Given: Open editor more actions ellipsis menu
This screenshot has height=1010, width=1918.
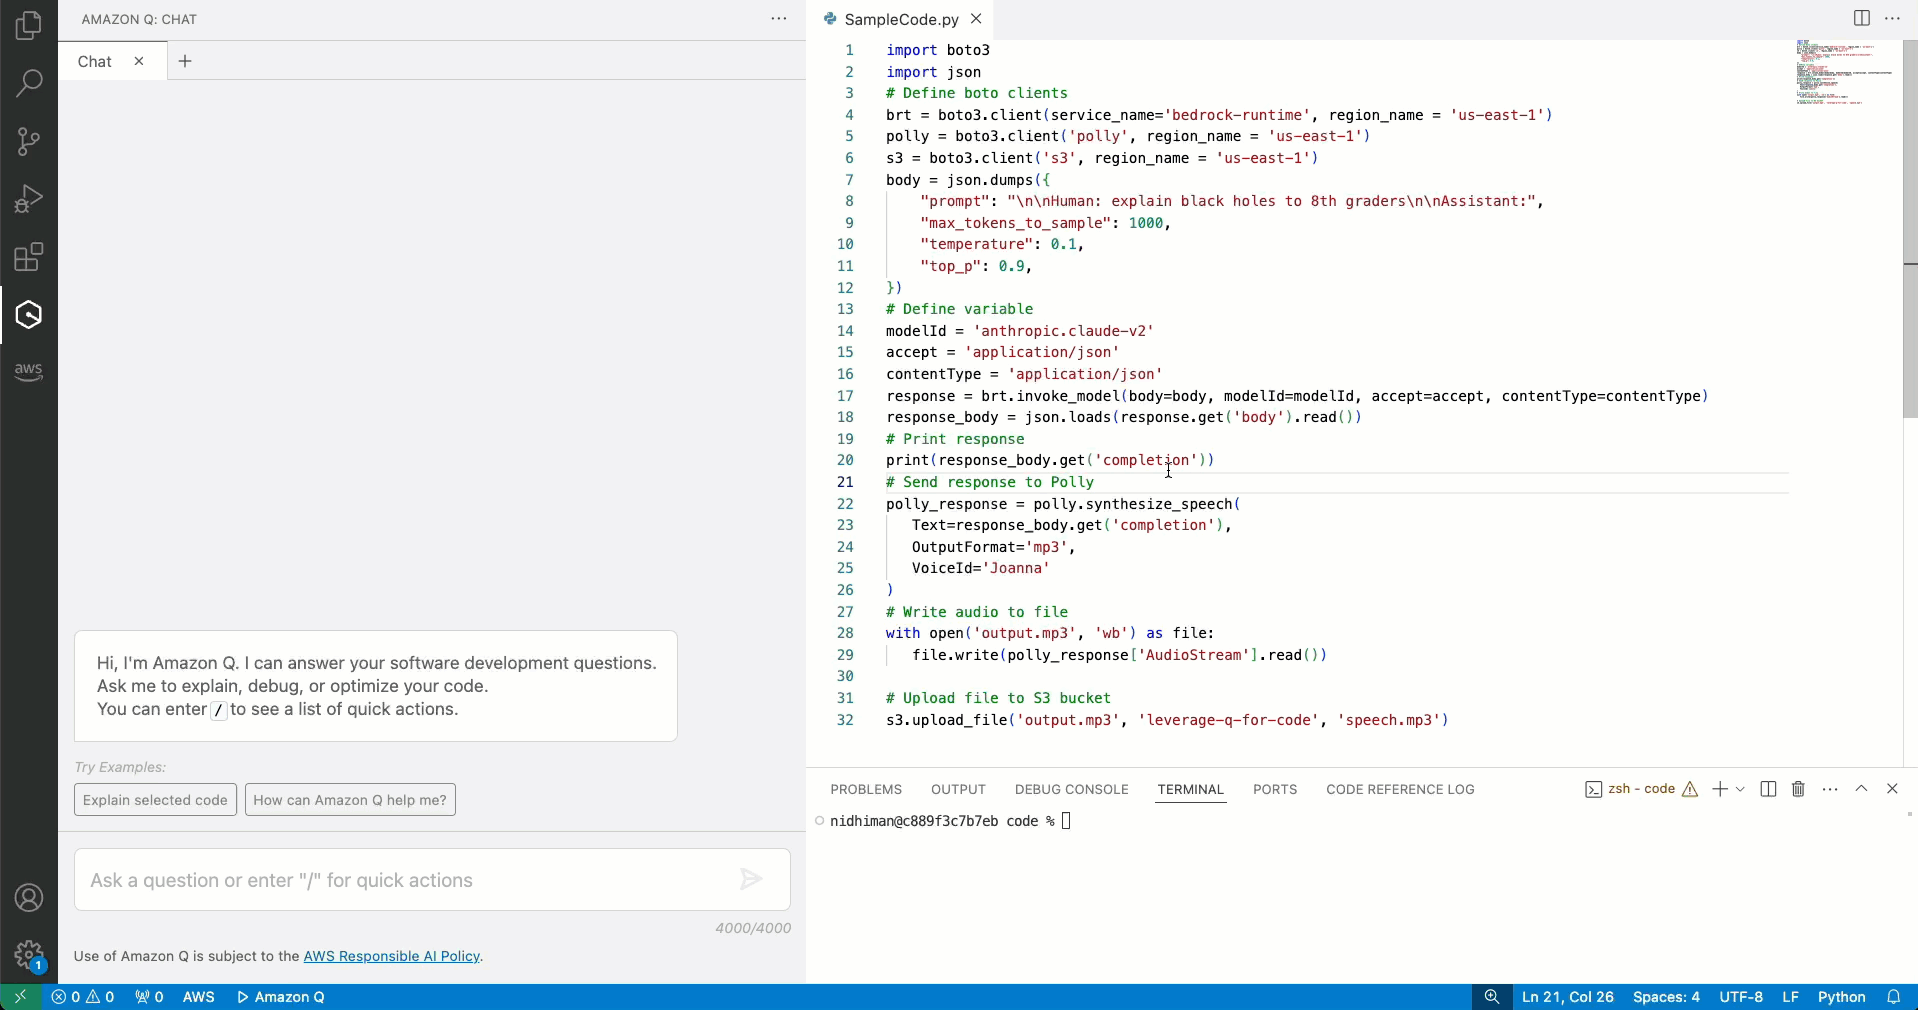Looking at the screenshot, I should (1892, 18).
